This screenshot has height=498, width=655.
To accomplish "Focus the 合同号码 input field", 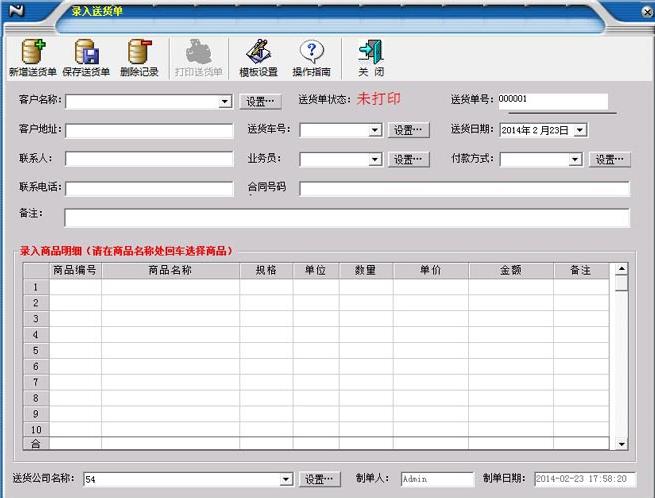I will click(464, 189).
